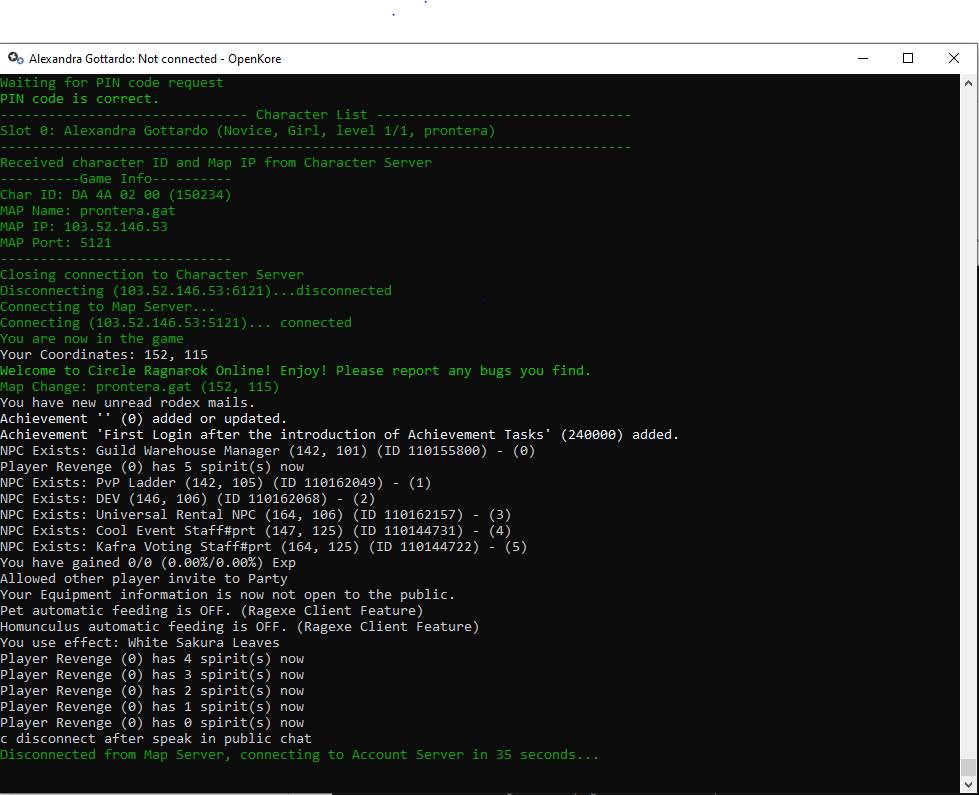
Task: Click the c disconnect after speak chat line
Action: (x=160, y=738)
